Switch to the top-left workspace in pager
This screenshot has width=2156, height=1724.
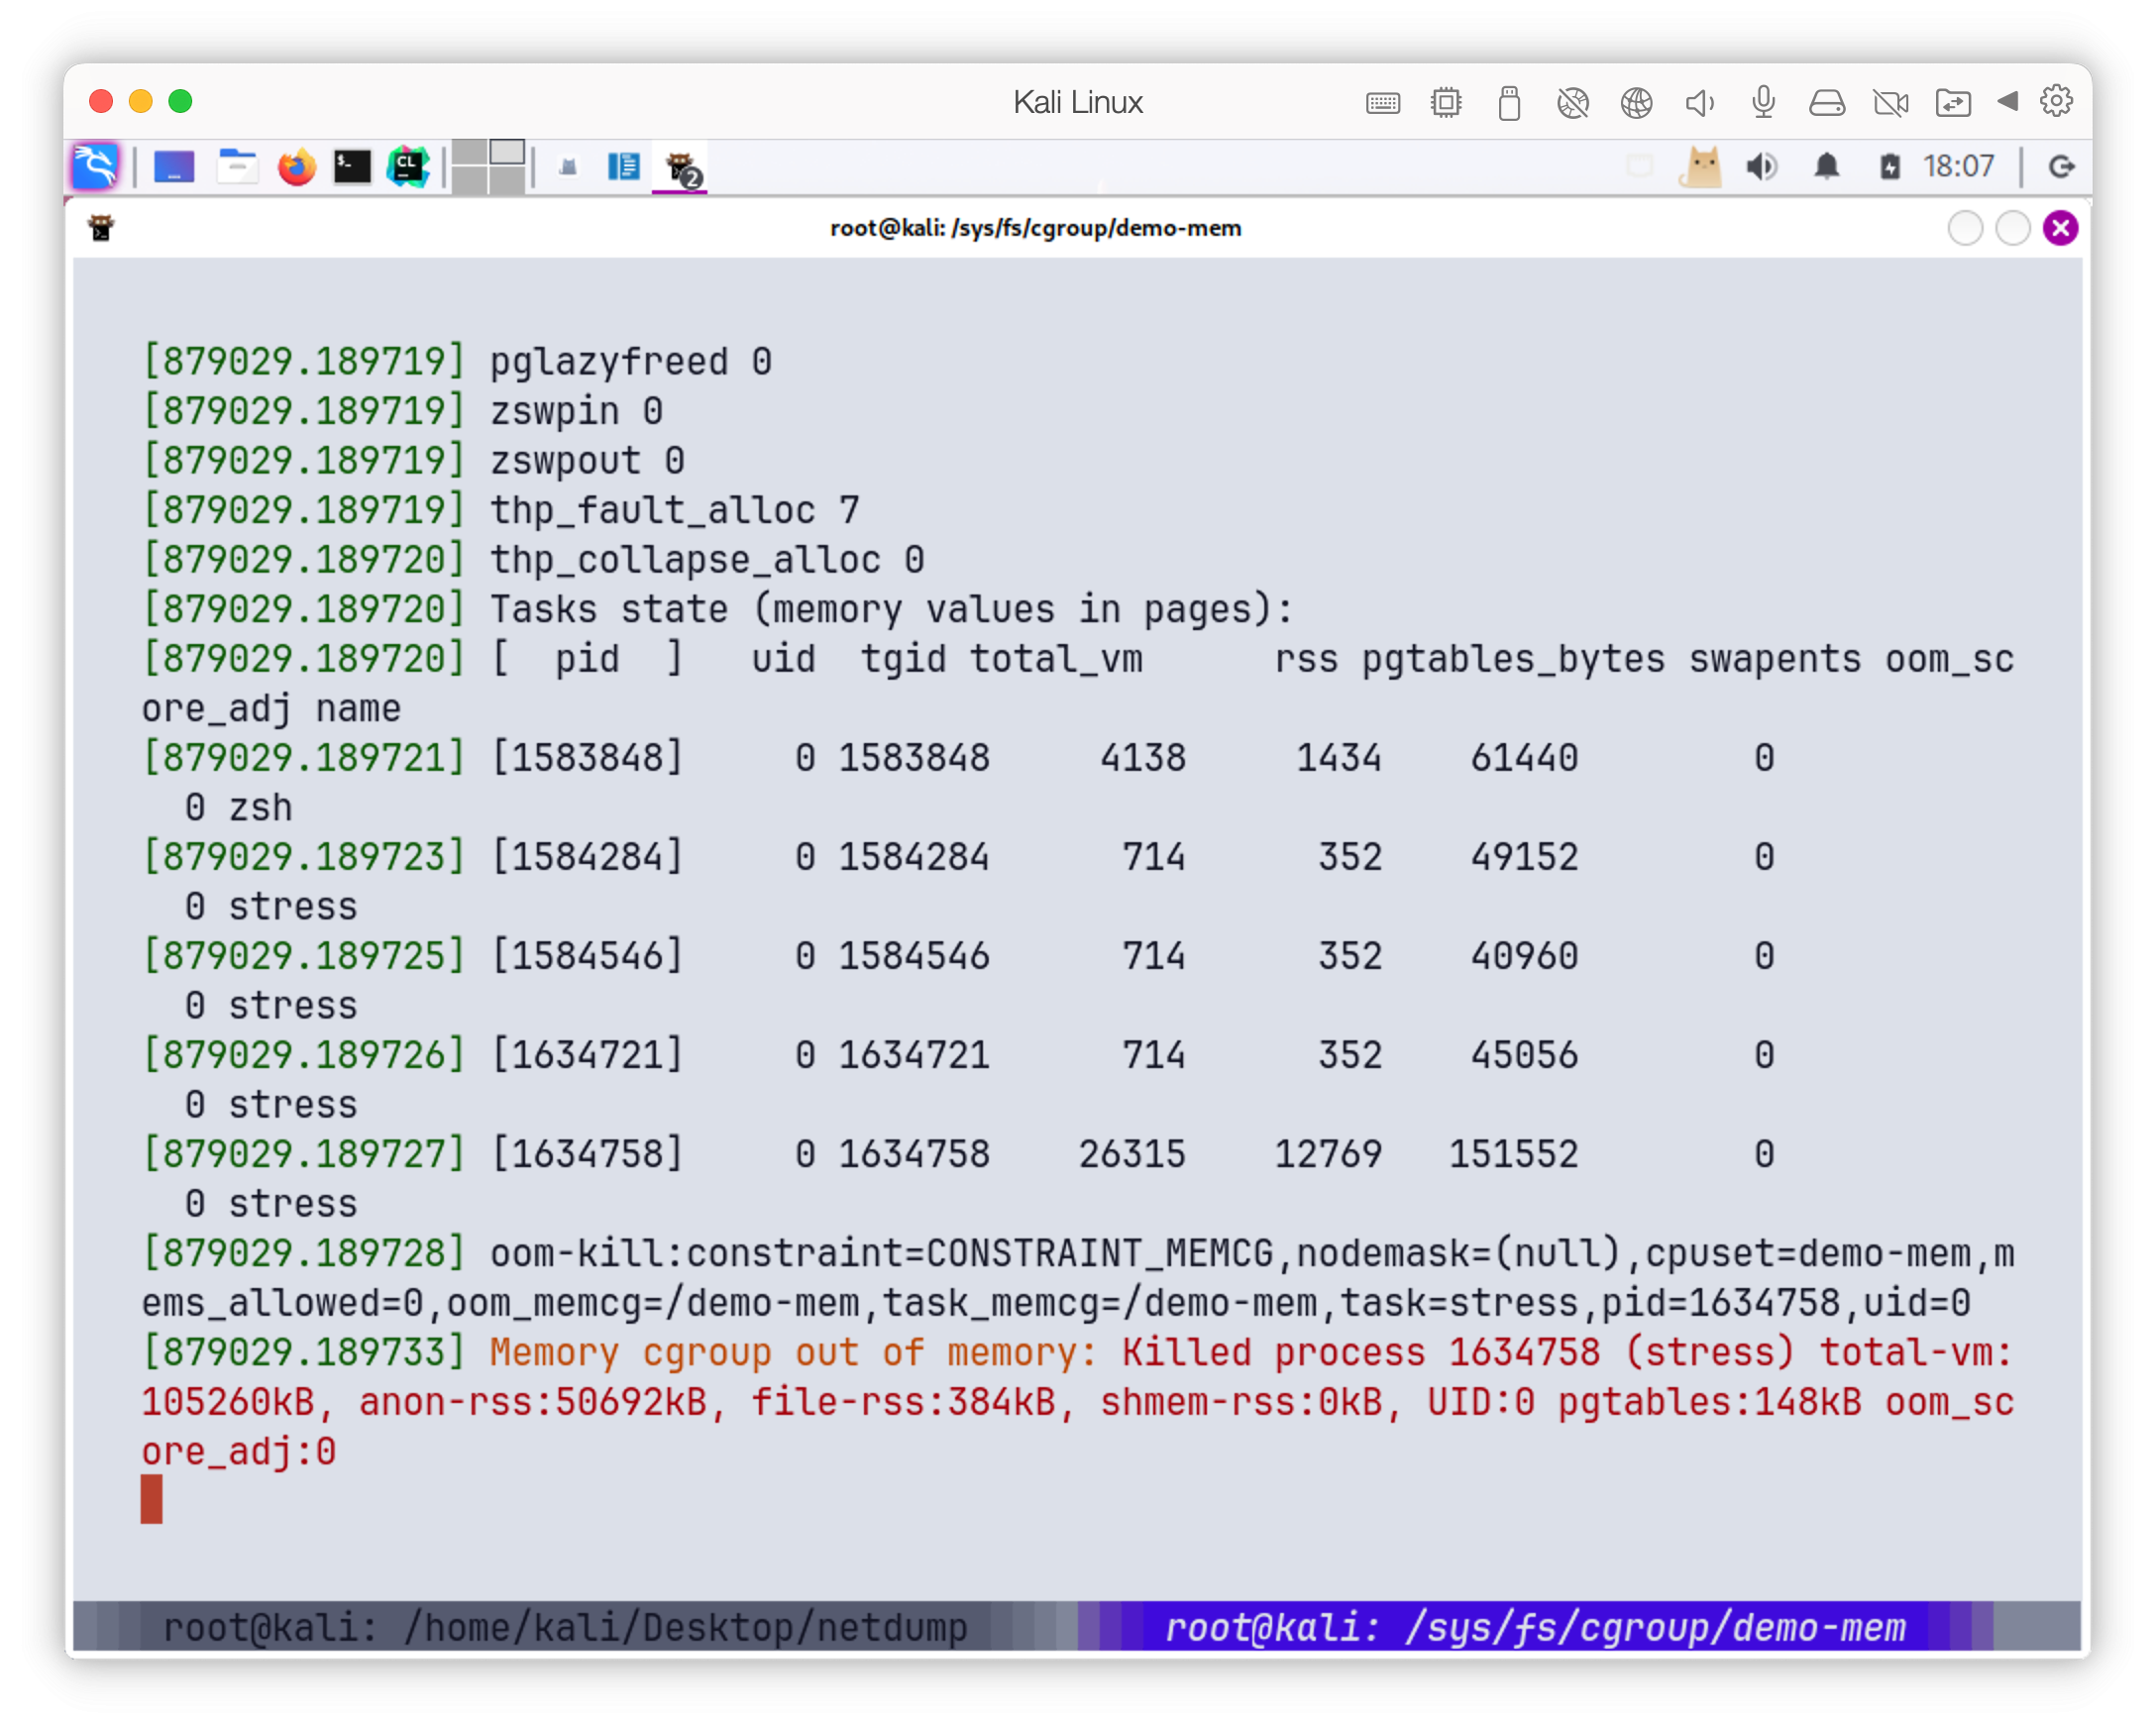pos(469,152)
